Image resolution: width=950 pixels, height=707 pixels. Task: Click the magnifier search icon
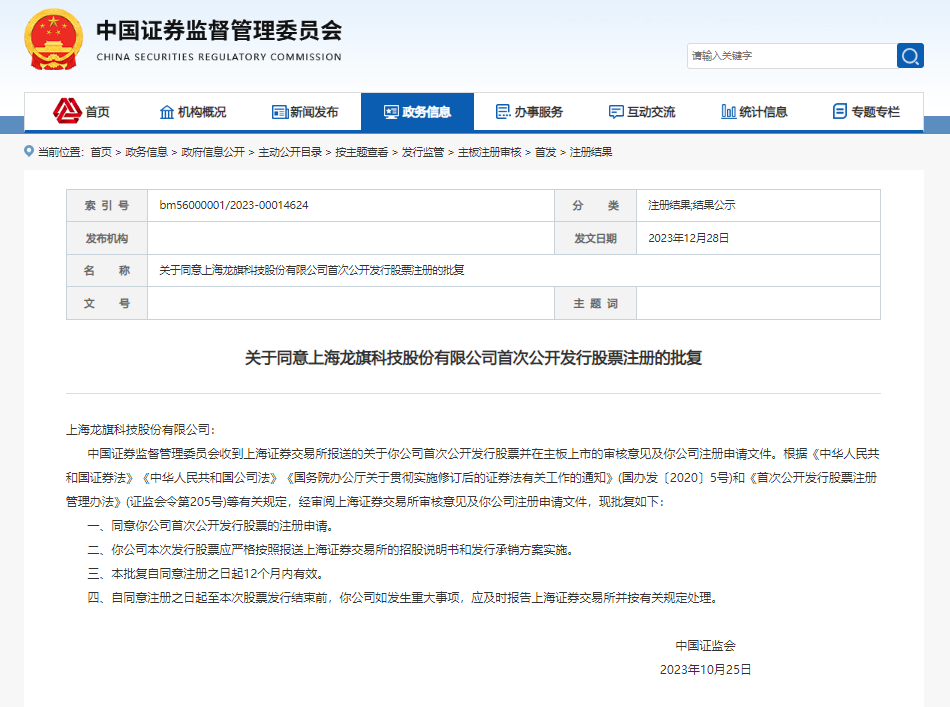[x=910, y=56]
